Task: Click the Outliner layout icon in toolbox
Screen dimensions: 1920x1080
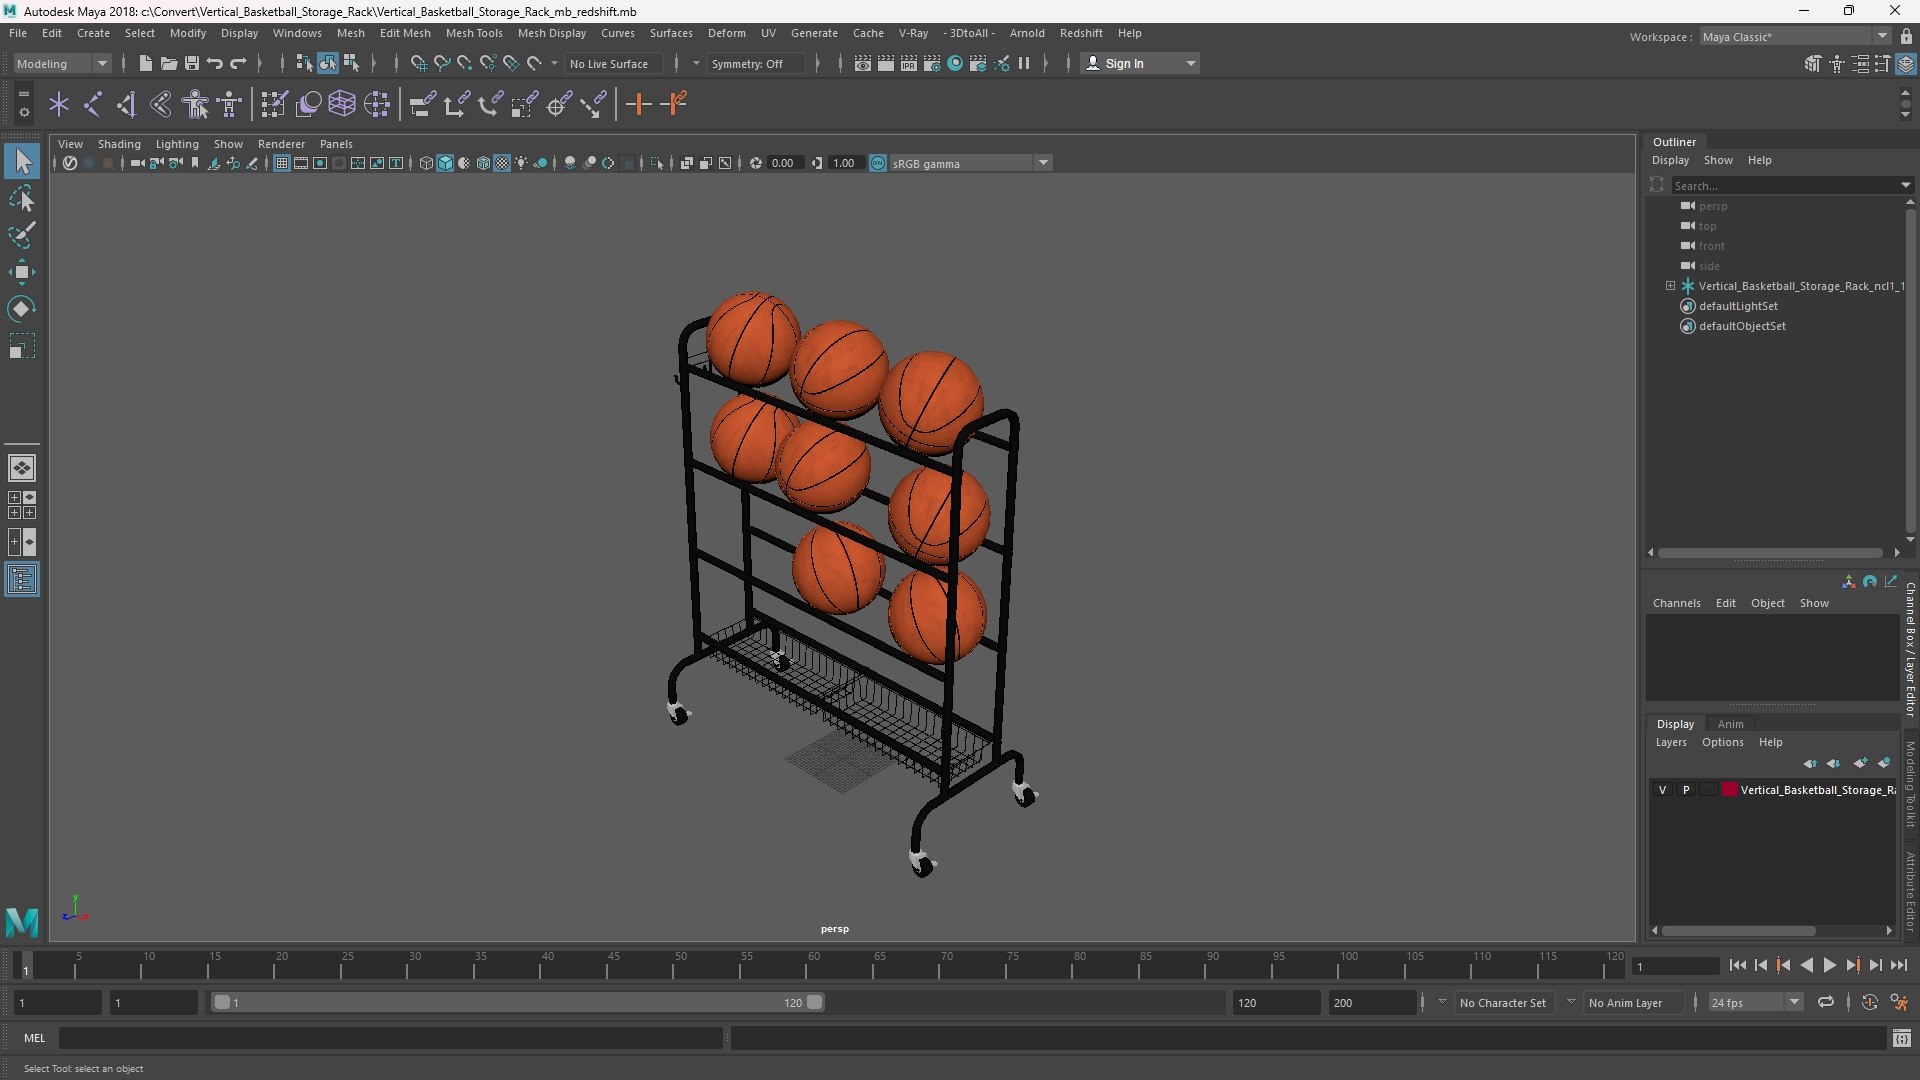Action: tap(22, 580)
